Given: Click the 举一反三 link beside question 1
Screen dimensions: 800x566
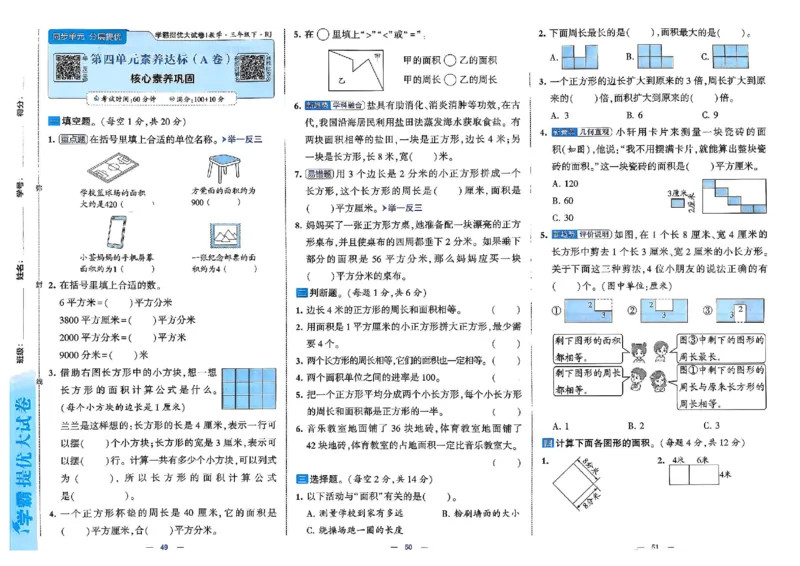Looking at the screenshot, I should [x=241, y=139].
